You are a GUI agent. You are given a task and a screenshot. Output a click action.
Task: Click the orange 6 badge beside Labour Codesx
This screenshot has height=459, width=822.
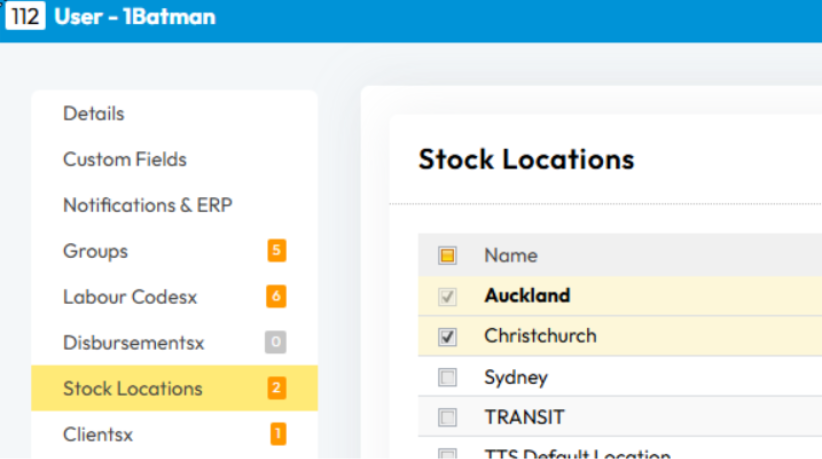(276, 297)
